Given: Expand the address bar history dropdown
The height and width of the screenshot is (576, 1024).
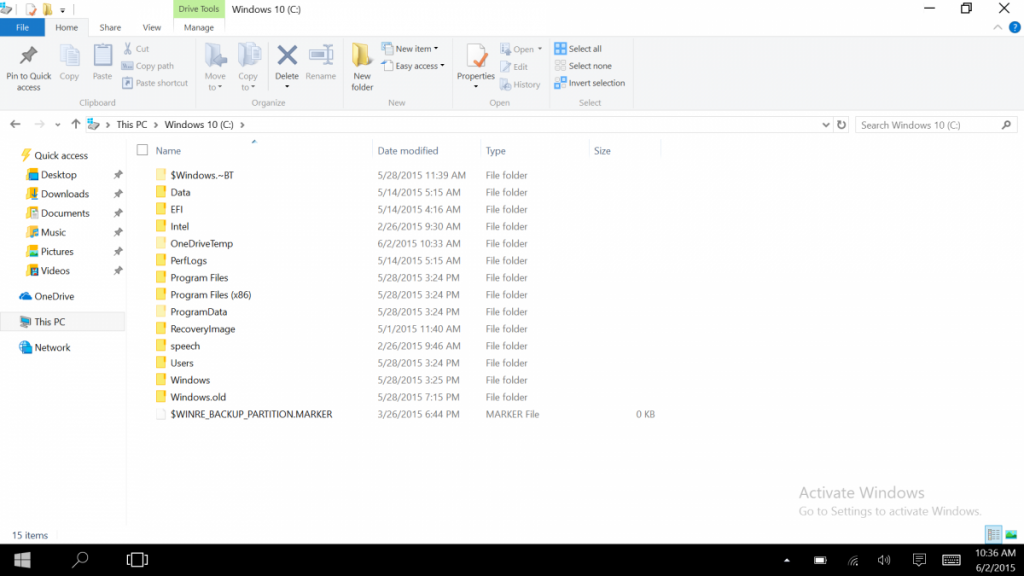Looking at the screenshot, I should click(825, 125).
